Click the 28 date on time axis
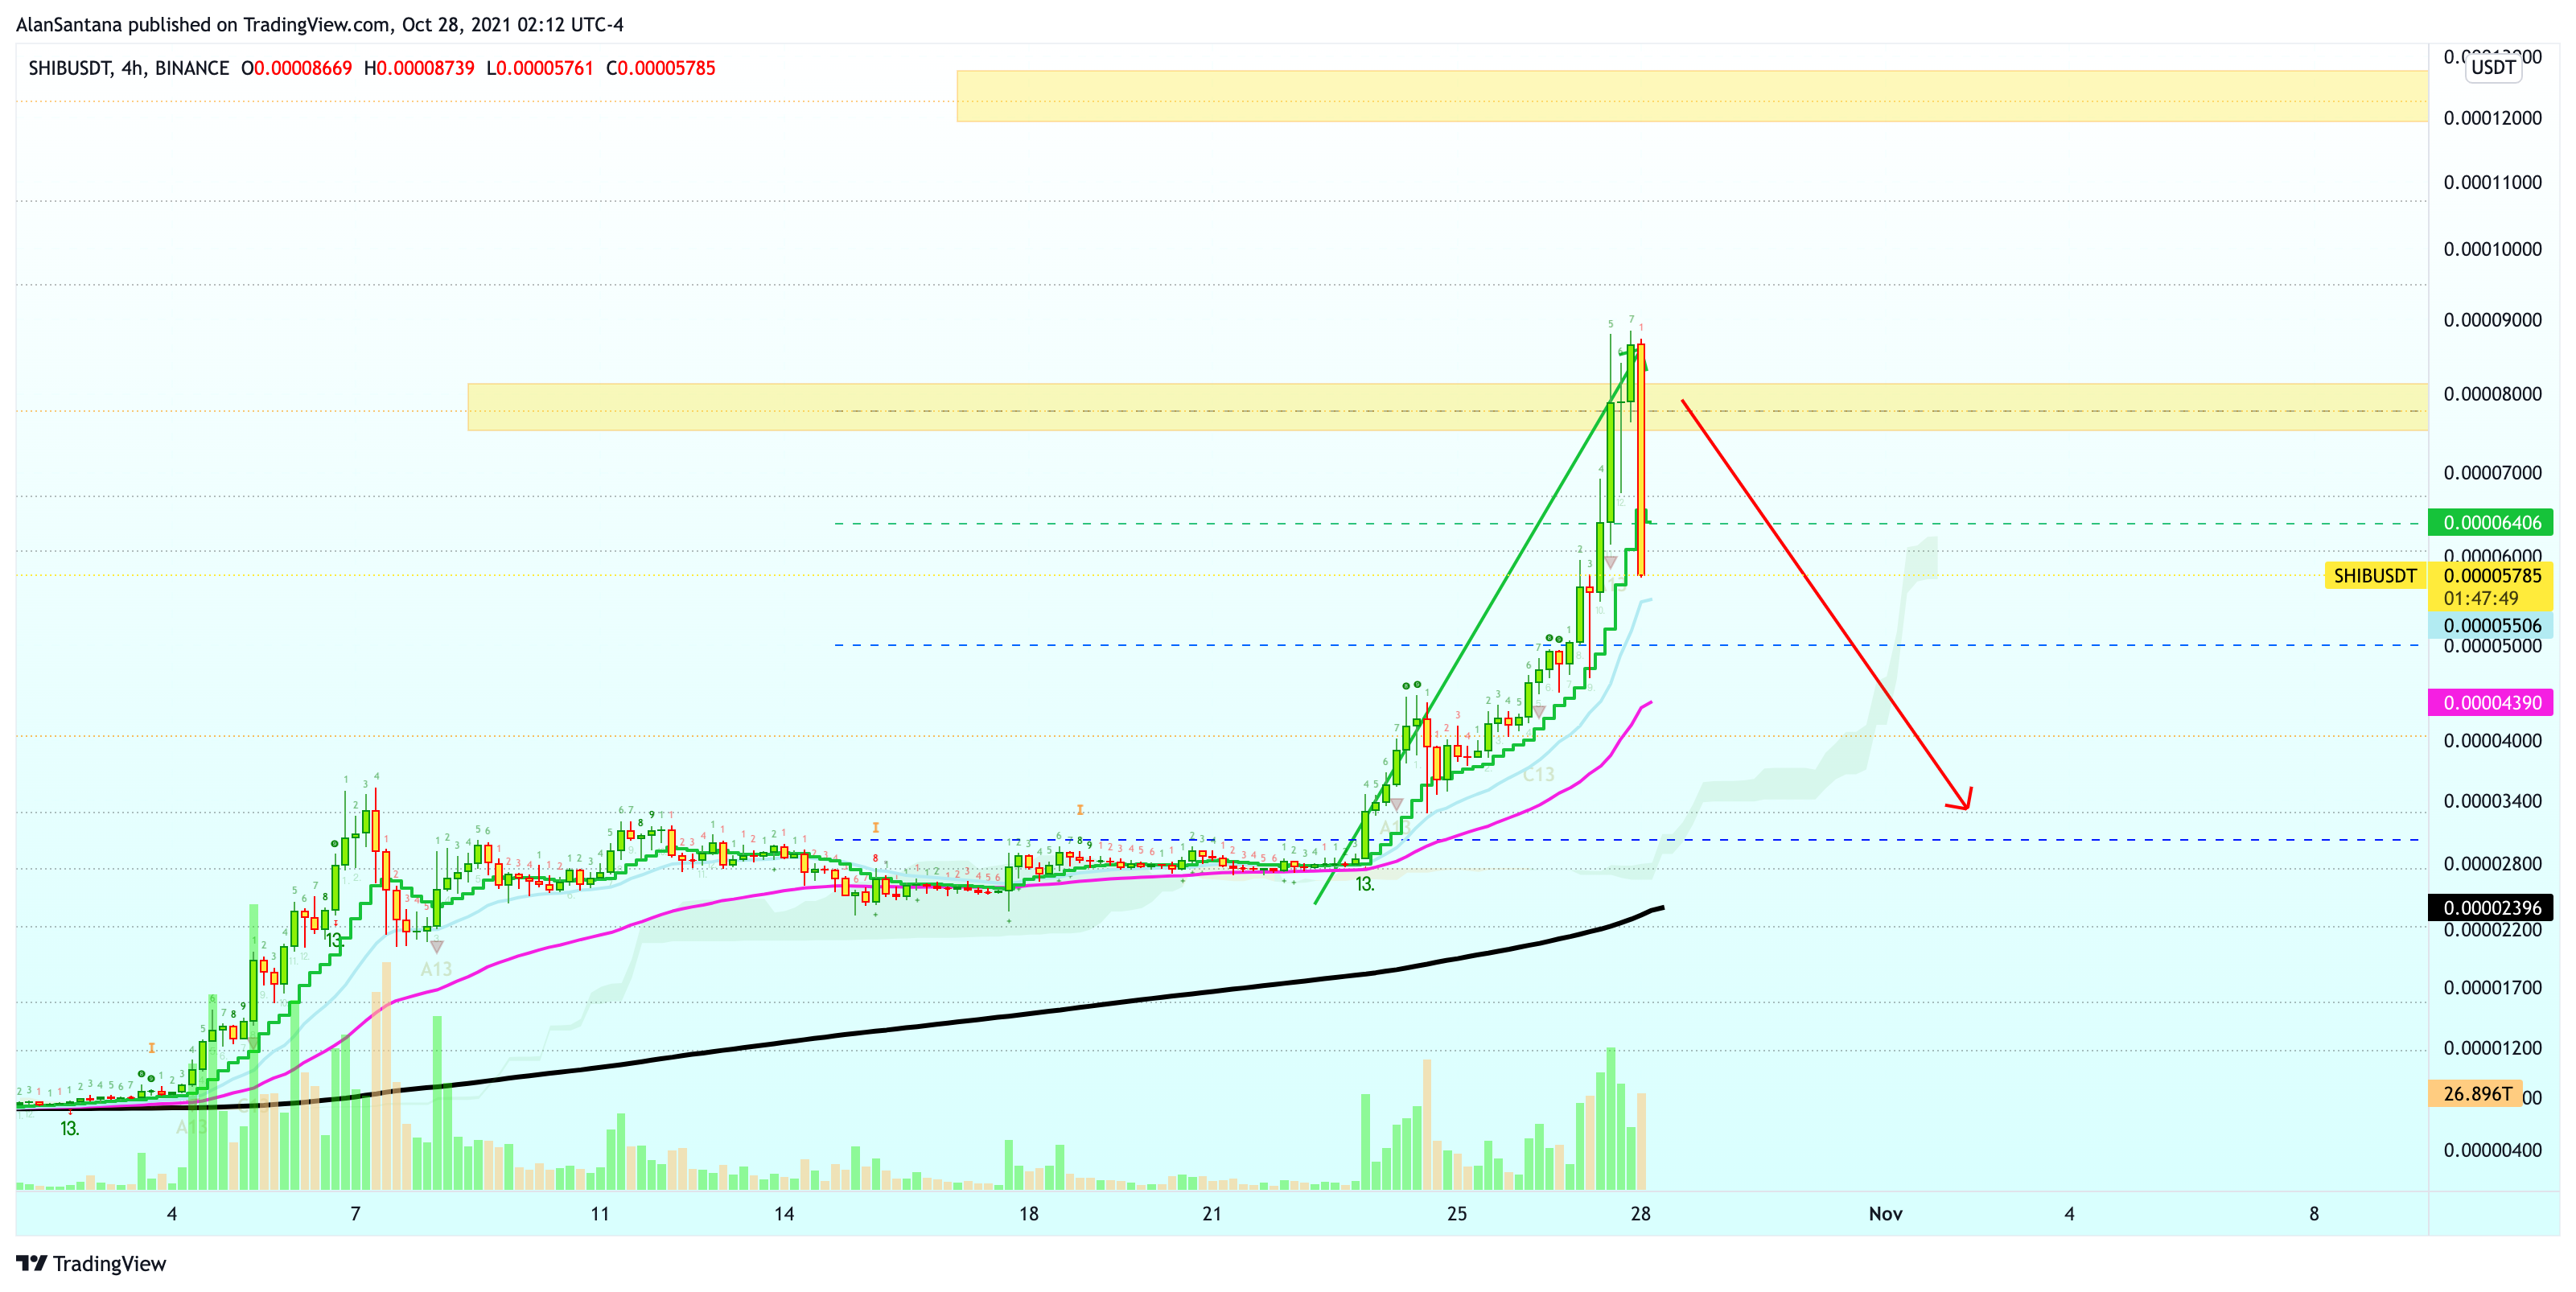 1640,1213
